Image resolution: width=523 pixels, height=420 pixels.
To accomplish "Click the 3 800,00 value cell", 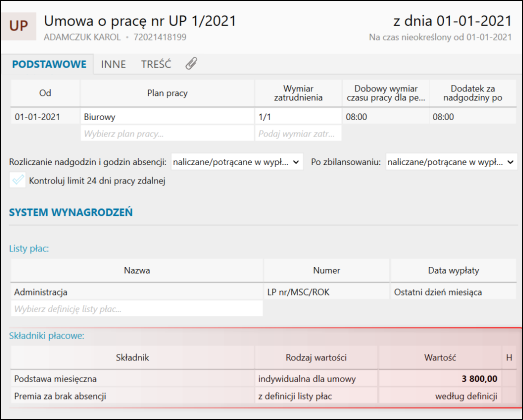I will pyautogui.click(x=440, y=379).
